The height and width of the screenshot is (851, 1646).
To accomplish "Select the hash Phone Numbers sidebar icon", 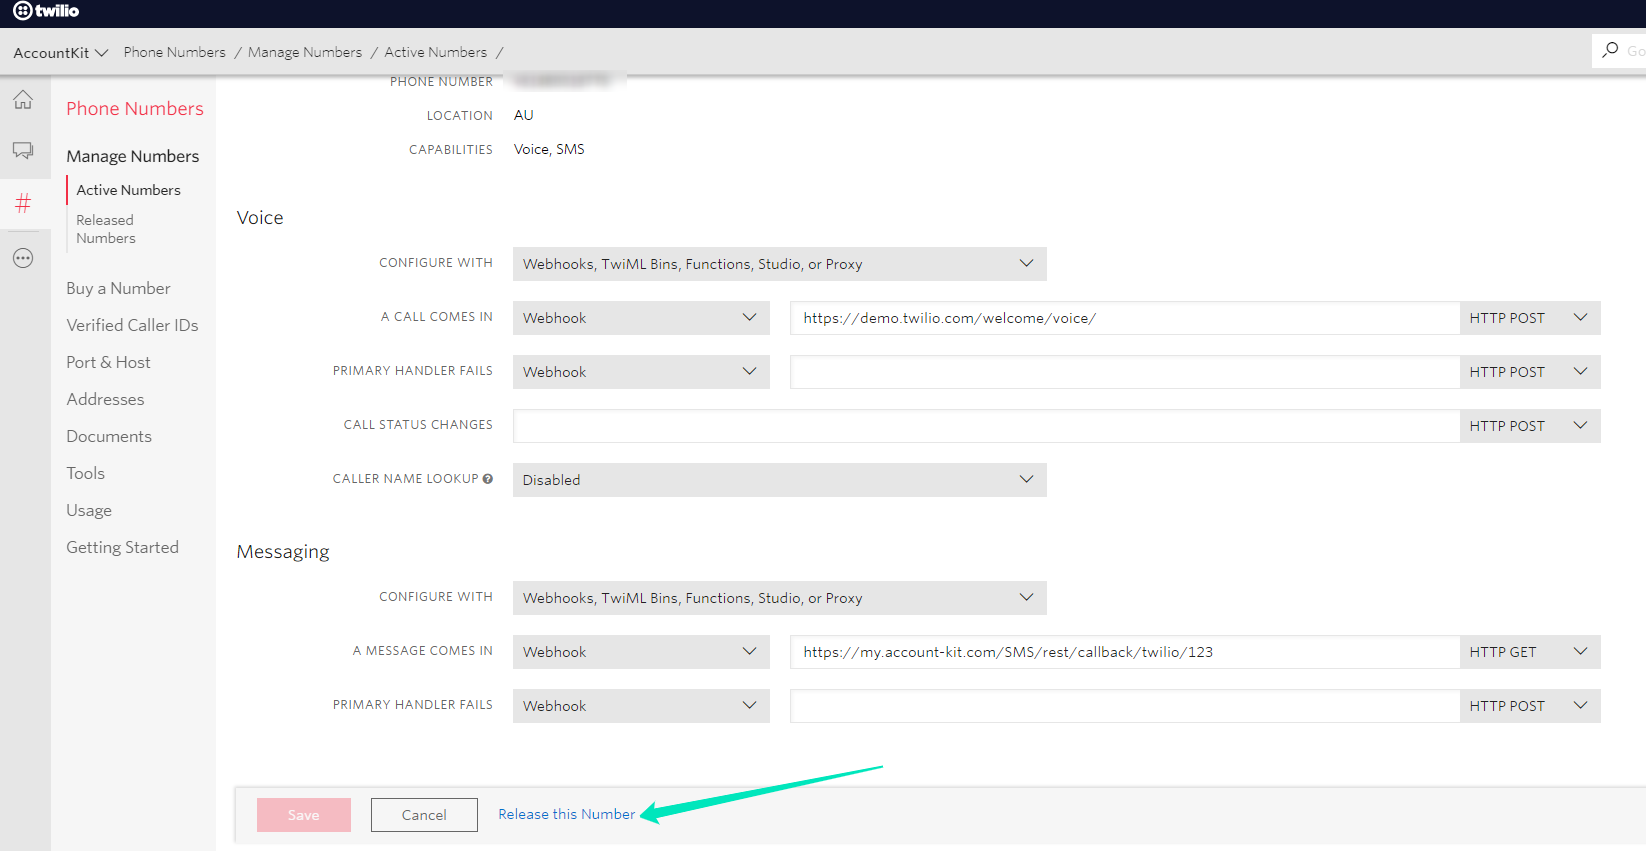I will [23, 204].
